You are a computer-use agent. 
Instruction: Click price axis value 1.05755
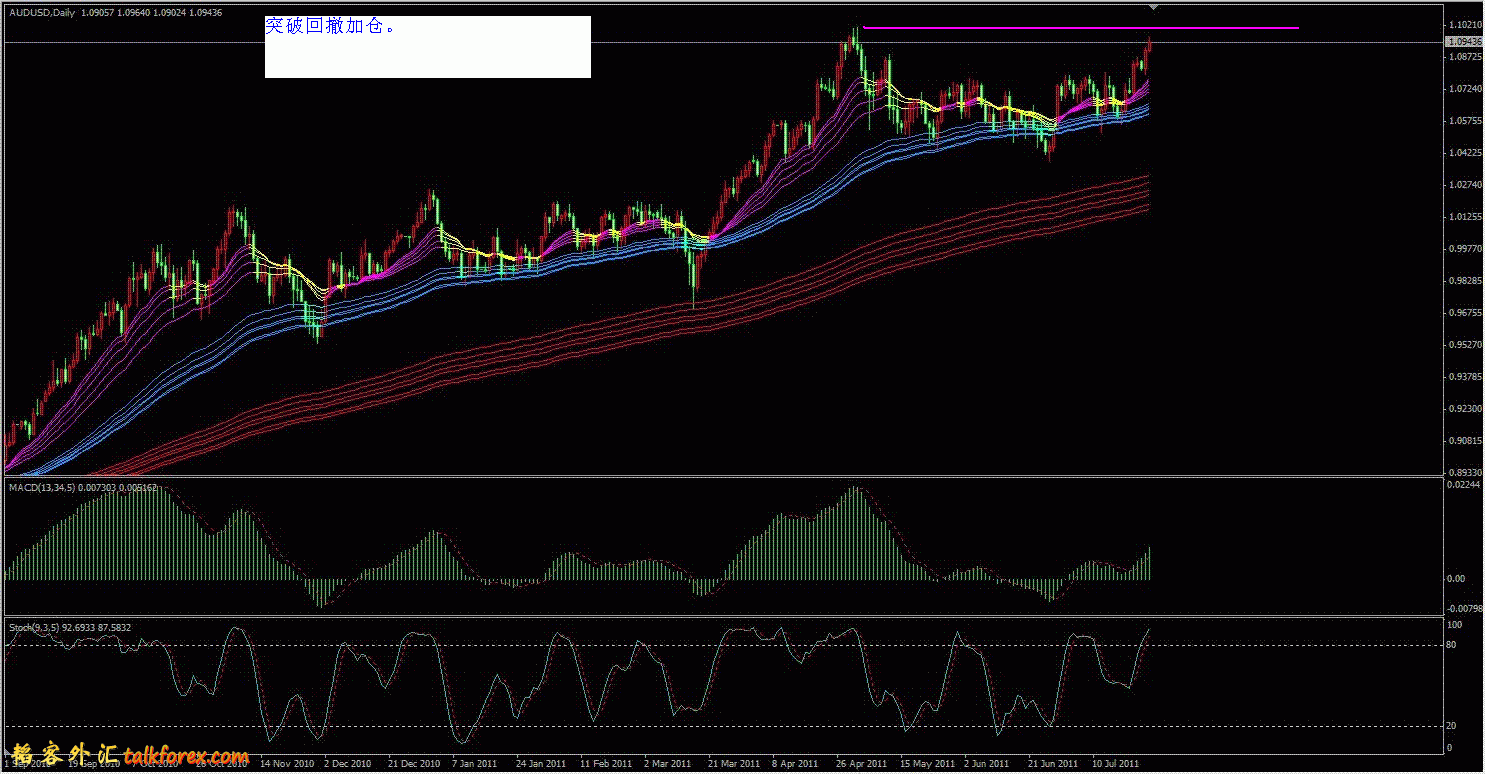[1464, 121]
